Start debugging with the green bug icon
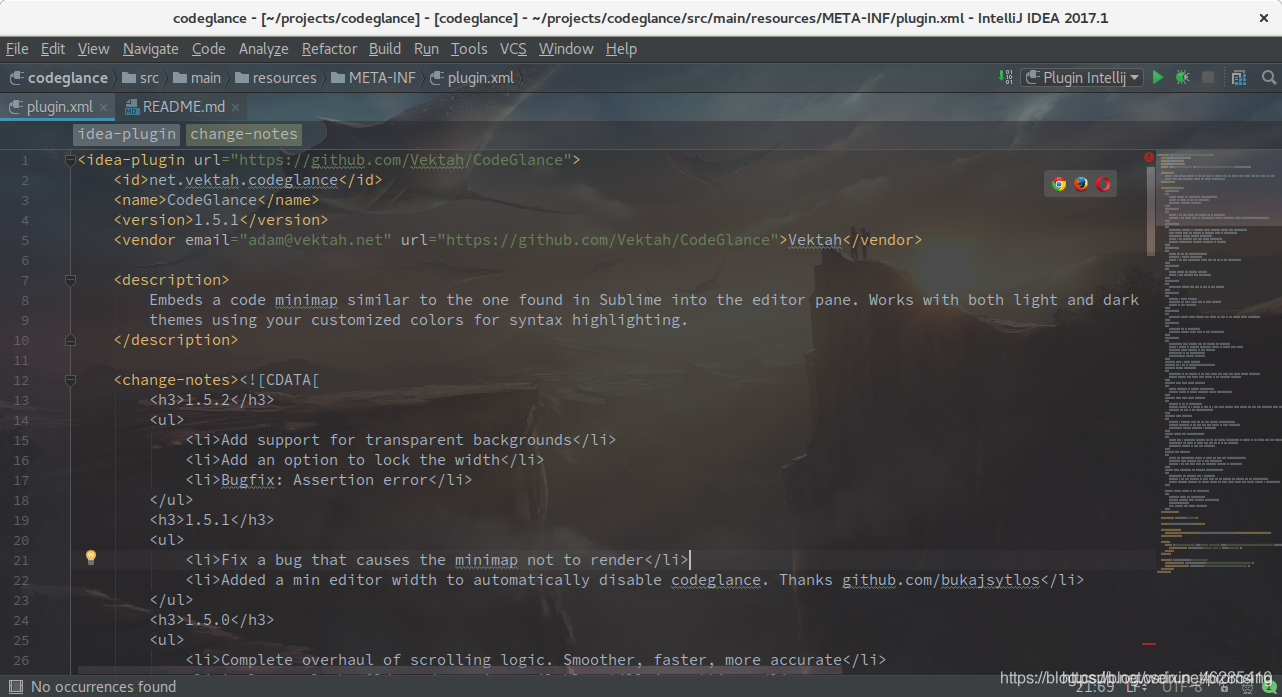Screen dimensions: 1282x697 [x=1182, y=77]
